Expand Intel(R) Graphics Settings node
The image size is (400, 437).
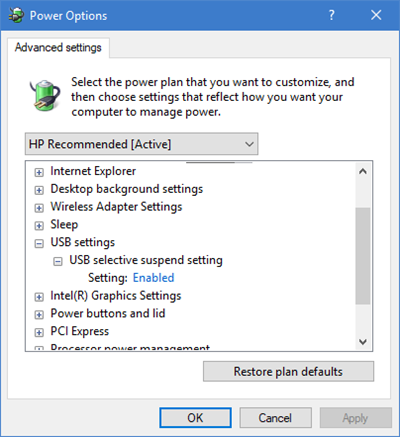pyautogui.click(x=39, y=297)
